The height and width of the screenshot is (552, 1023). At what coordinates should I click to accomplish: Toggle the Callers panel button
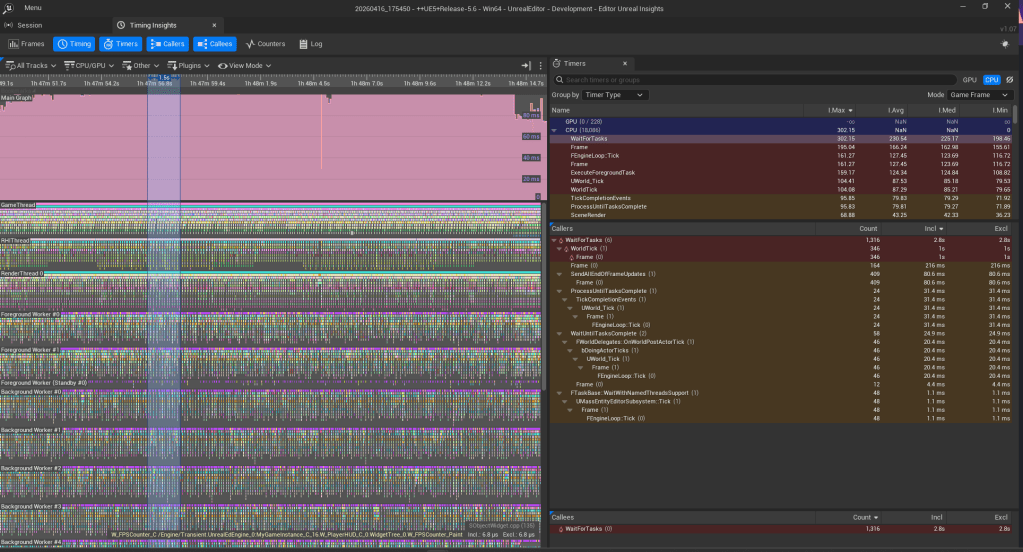coord(168,44)
